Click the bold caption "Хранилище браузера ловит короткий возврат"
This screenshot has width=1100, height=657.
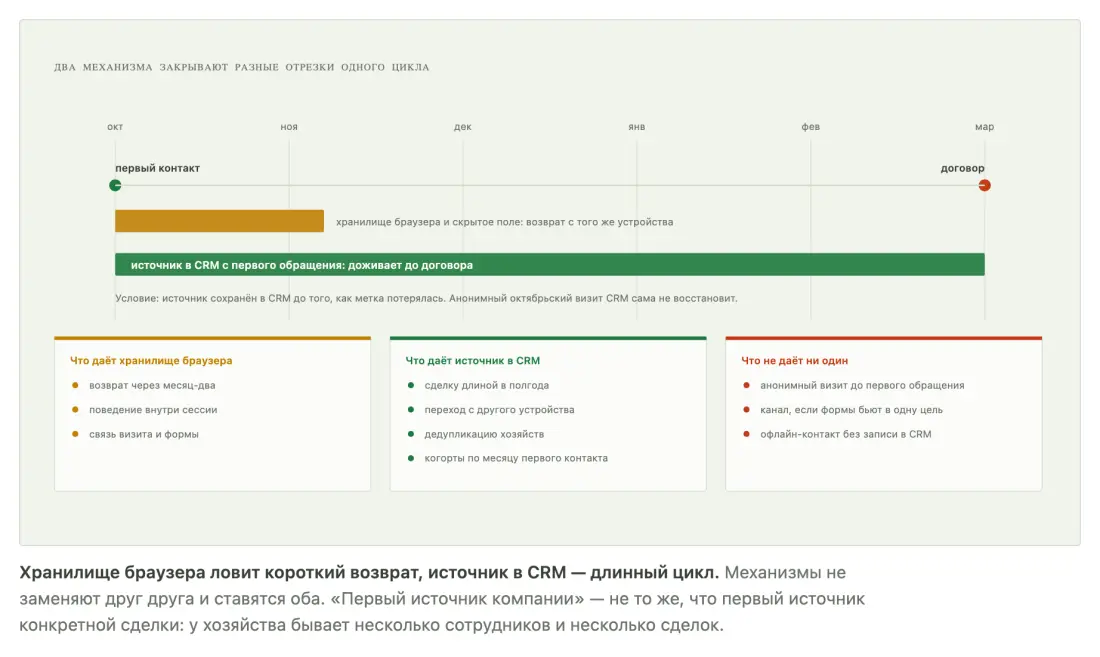coord(221,573)
